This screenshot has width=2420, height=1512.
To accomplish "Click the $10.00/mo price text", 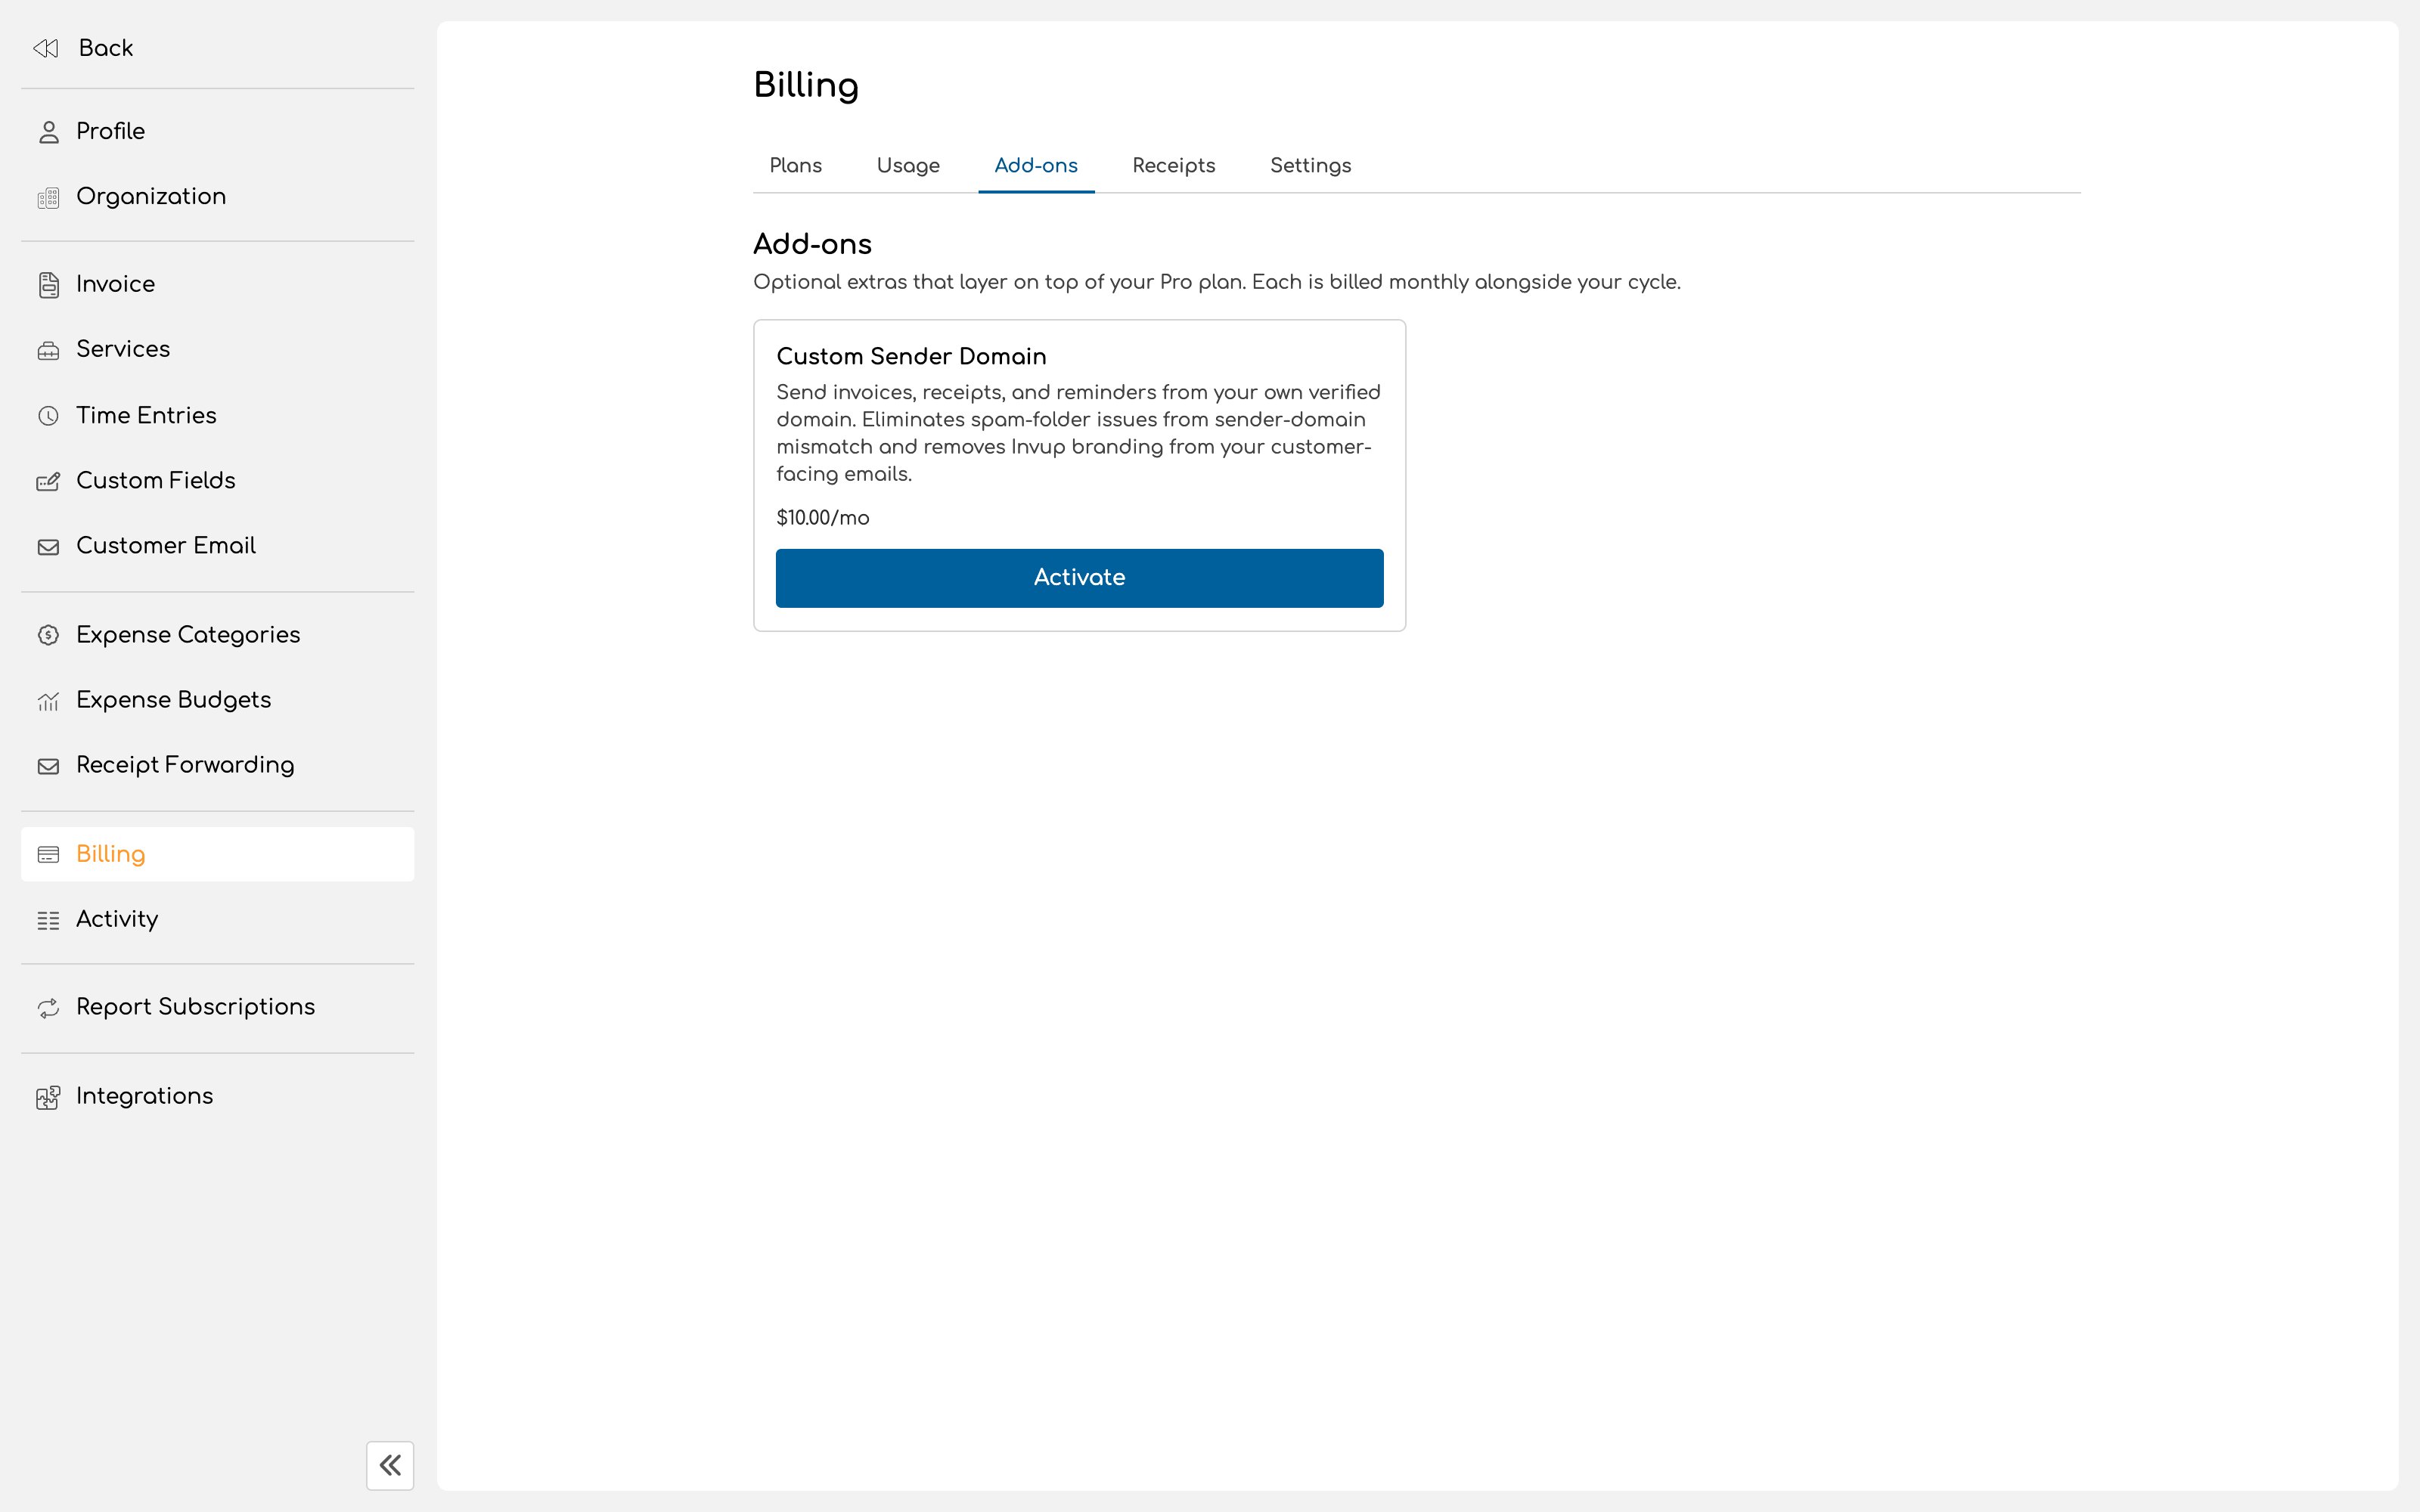I will tap(823, 518).
